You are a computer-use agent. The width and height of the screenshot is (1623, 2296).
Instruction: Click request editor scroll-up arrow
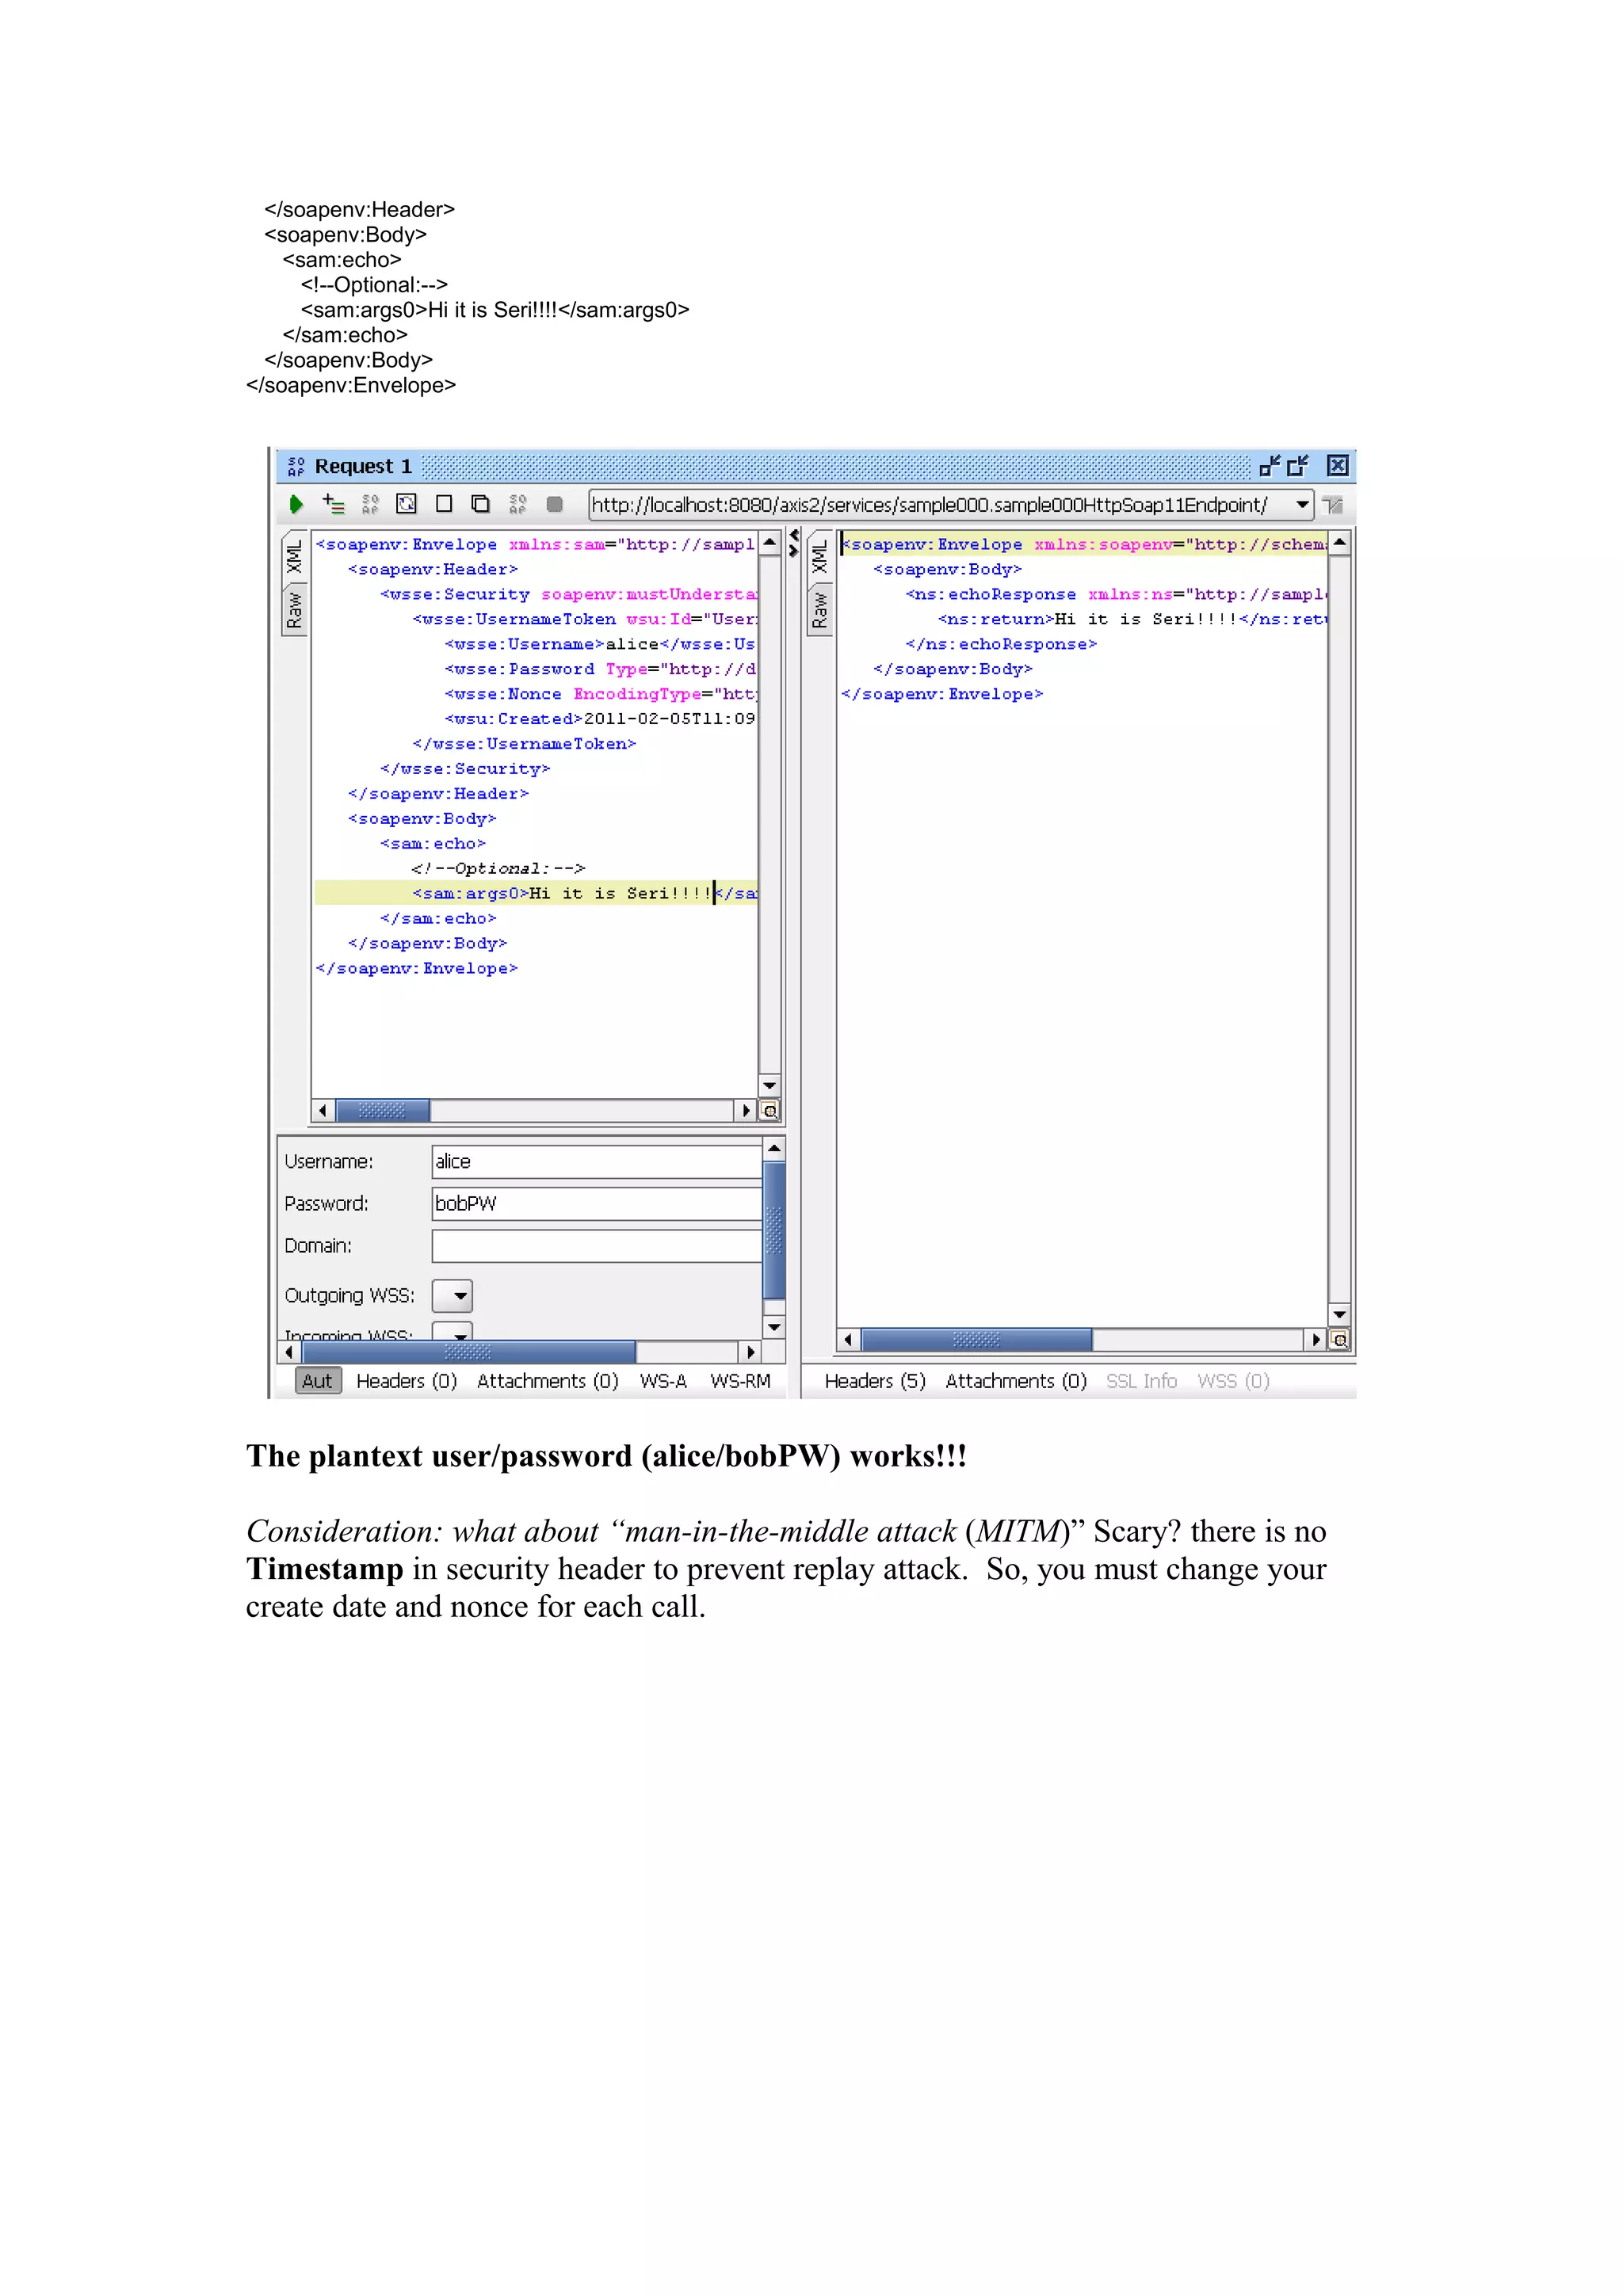[769, 543]
